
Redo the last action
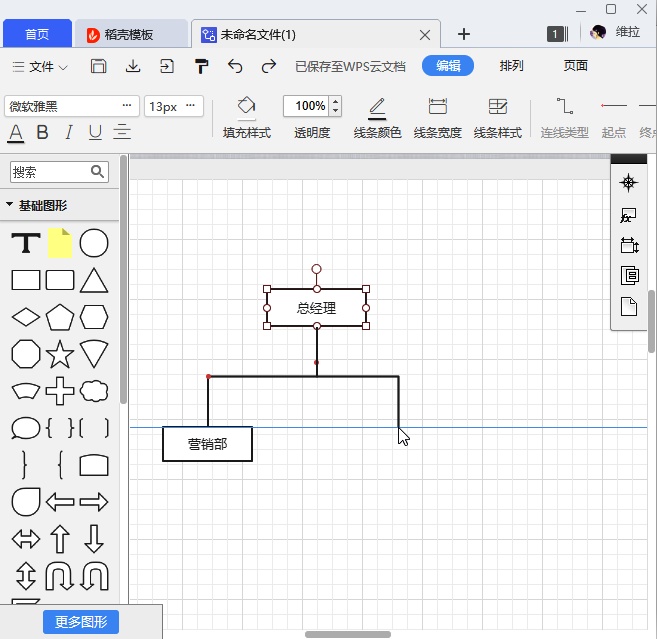pos(269,66)
